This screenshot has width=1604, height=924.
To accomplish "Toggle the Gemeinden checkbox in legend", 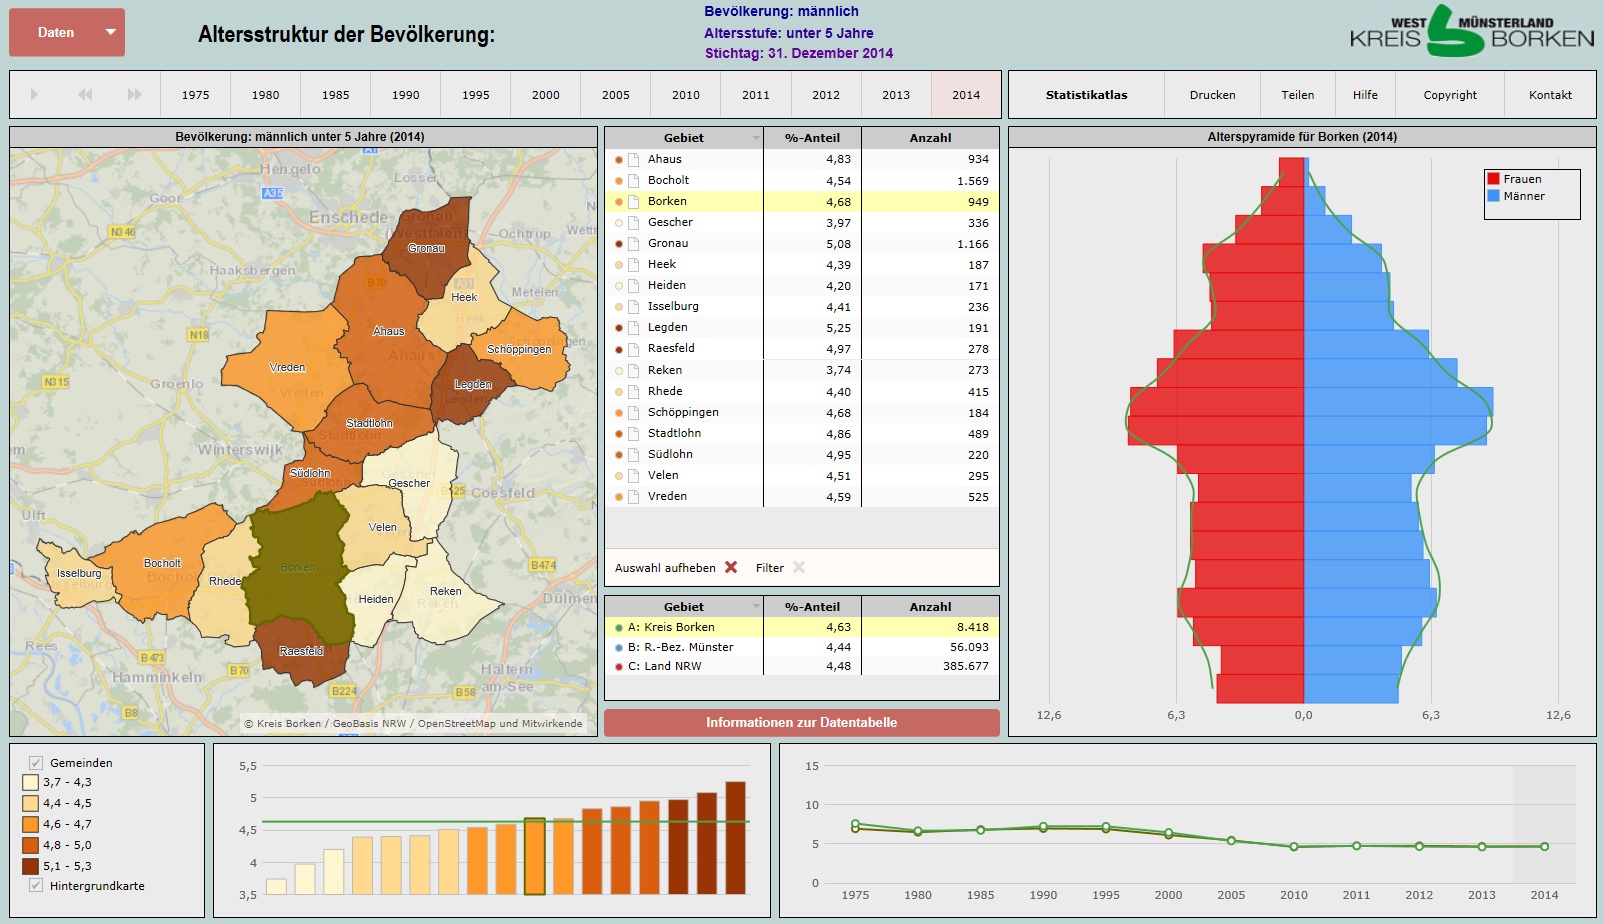I will coord(36,763).
